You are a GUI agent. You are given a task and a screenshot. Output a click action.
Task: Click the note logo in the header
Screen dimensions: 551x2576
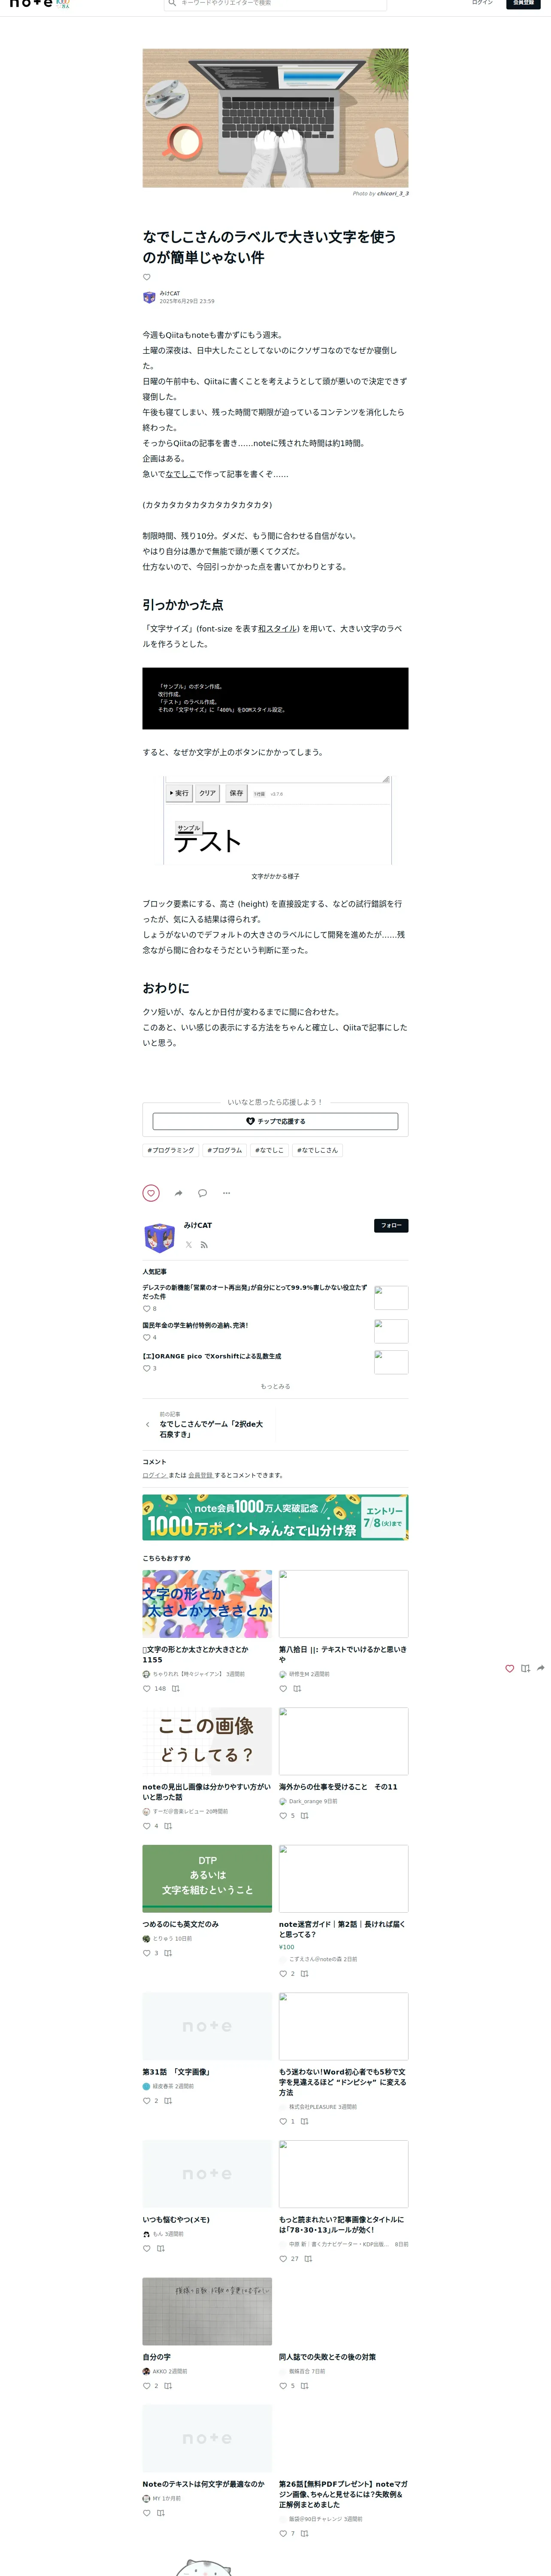click(x=31, y=4)
